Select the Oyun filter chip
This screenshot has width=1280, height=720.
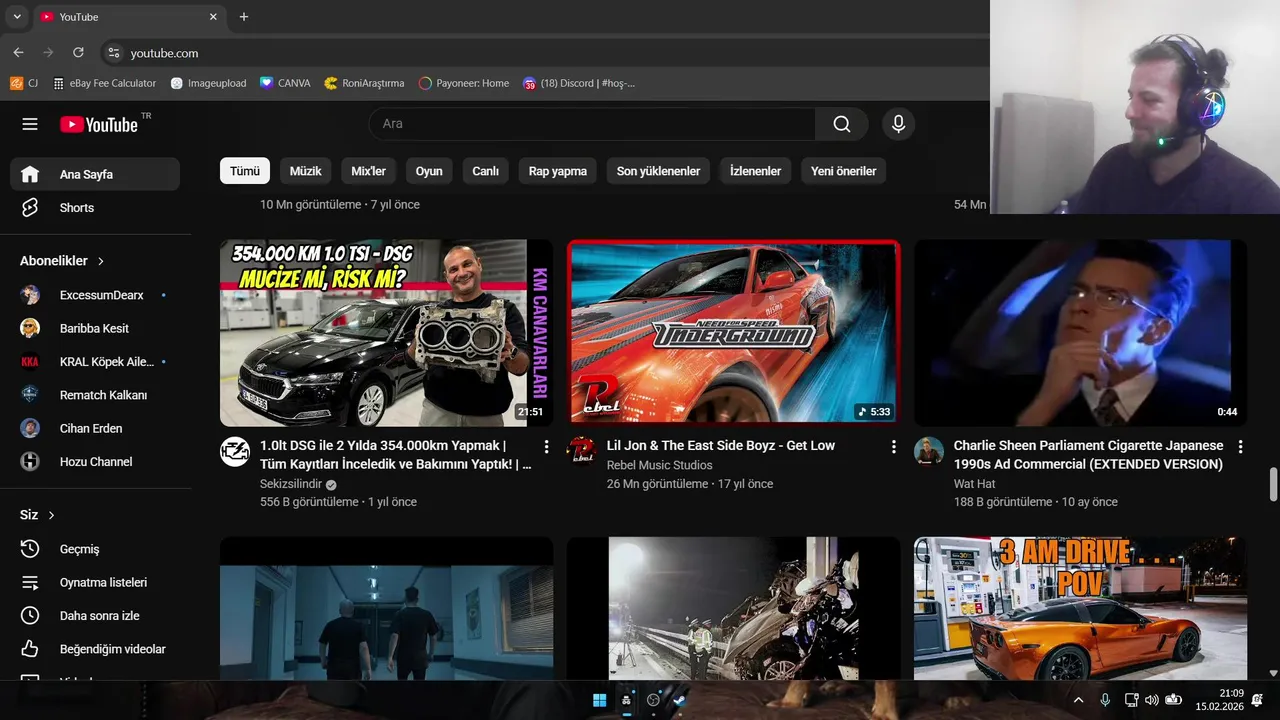[x=429, y=171]
